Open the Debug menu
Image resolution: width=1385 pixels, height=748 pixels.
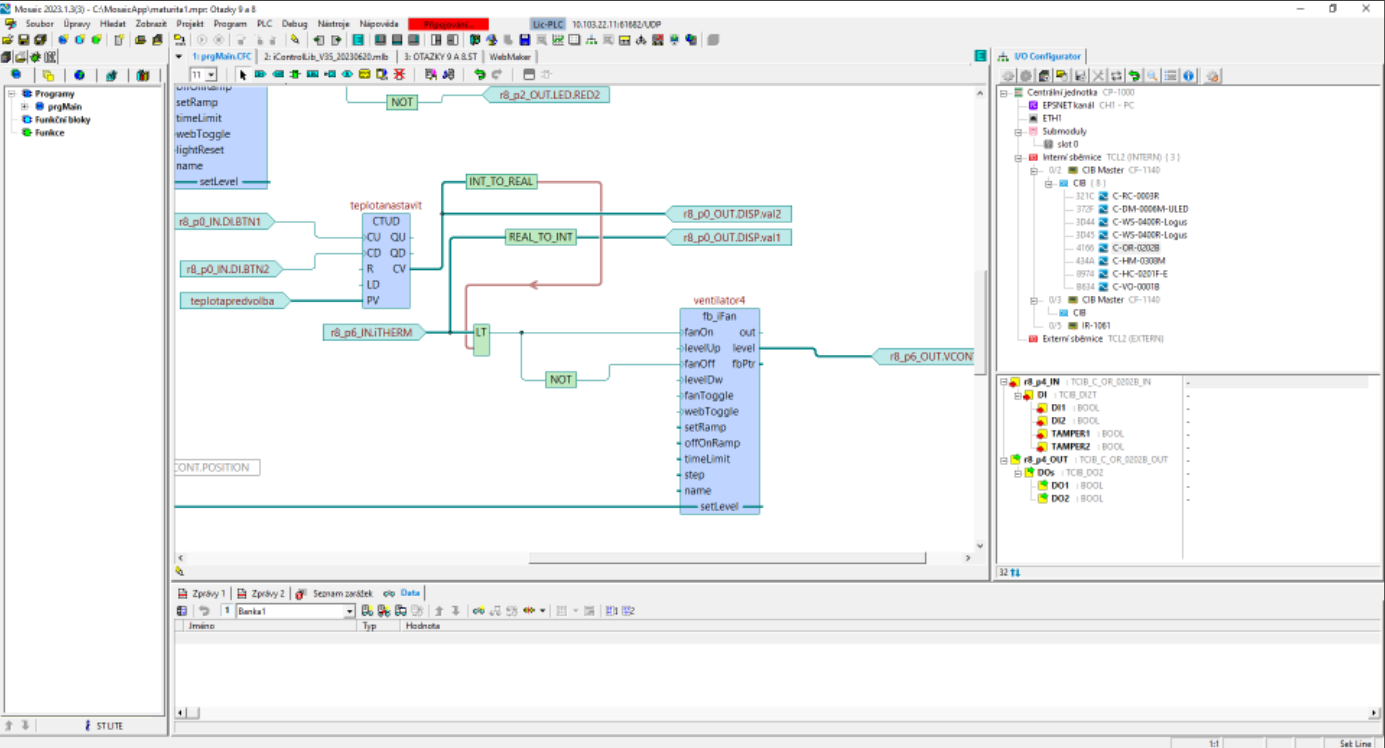point(294,23)
